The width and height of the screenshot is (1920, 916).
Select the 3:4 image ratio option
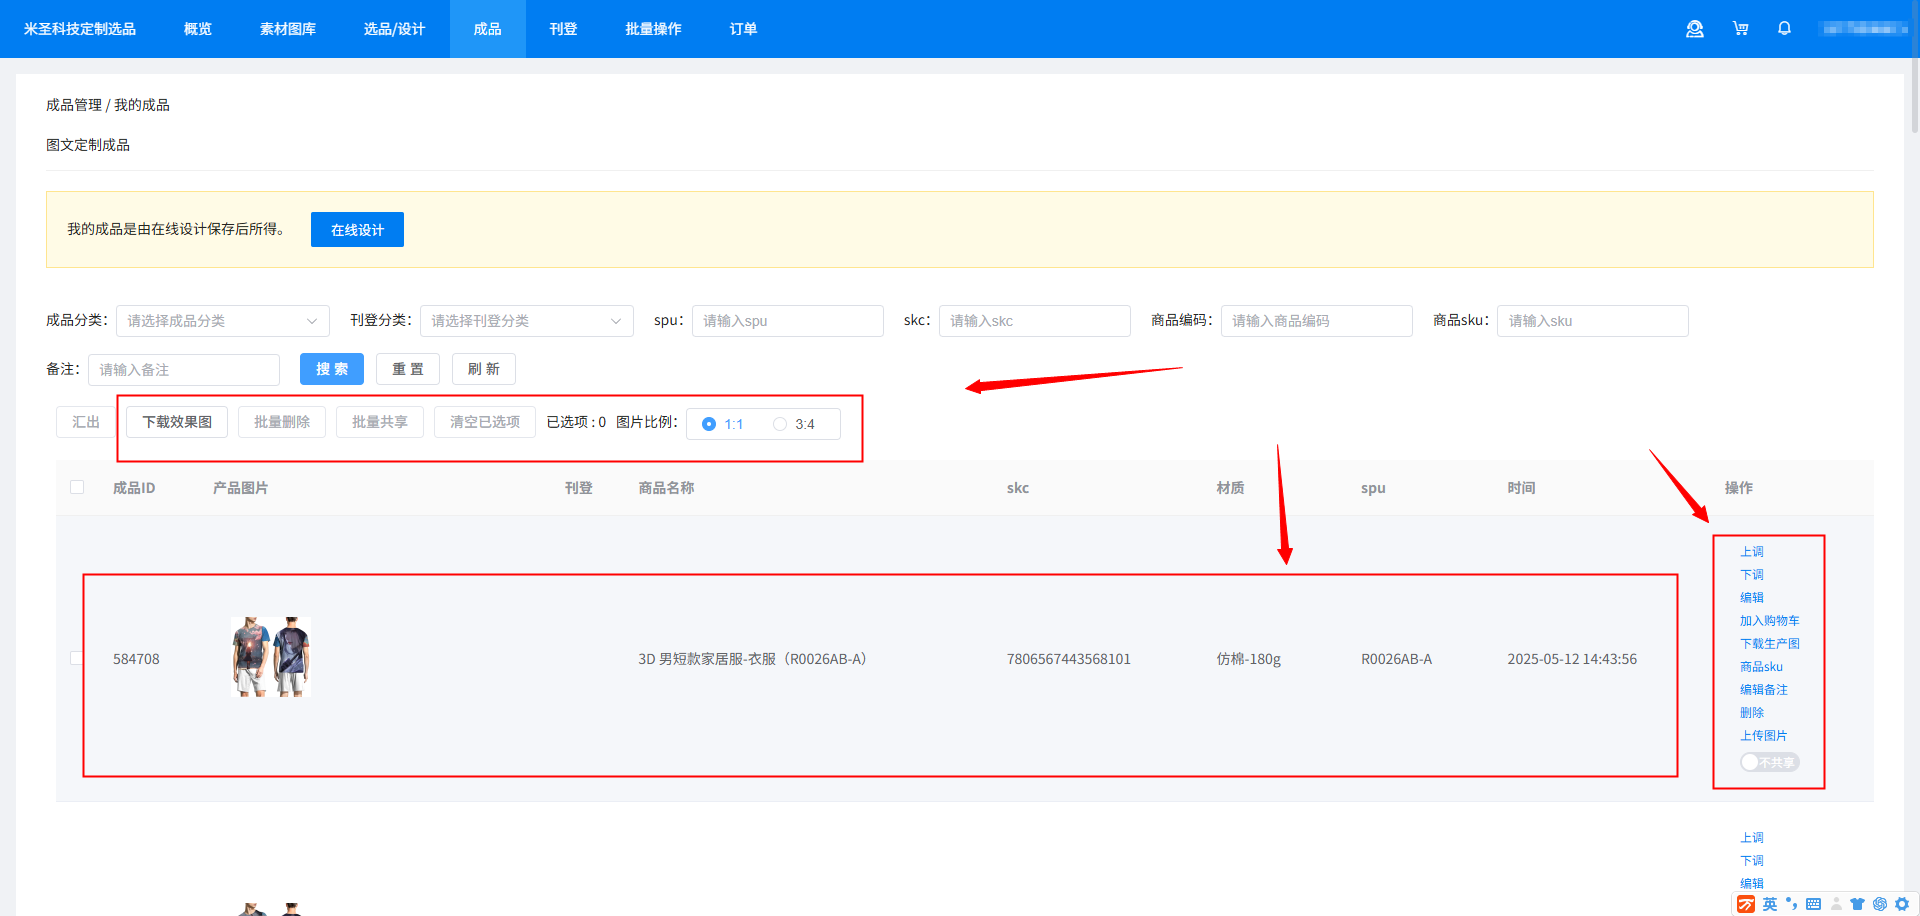(780, 424)
